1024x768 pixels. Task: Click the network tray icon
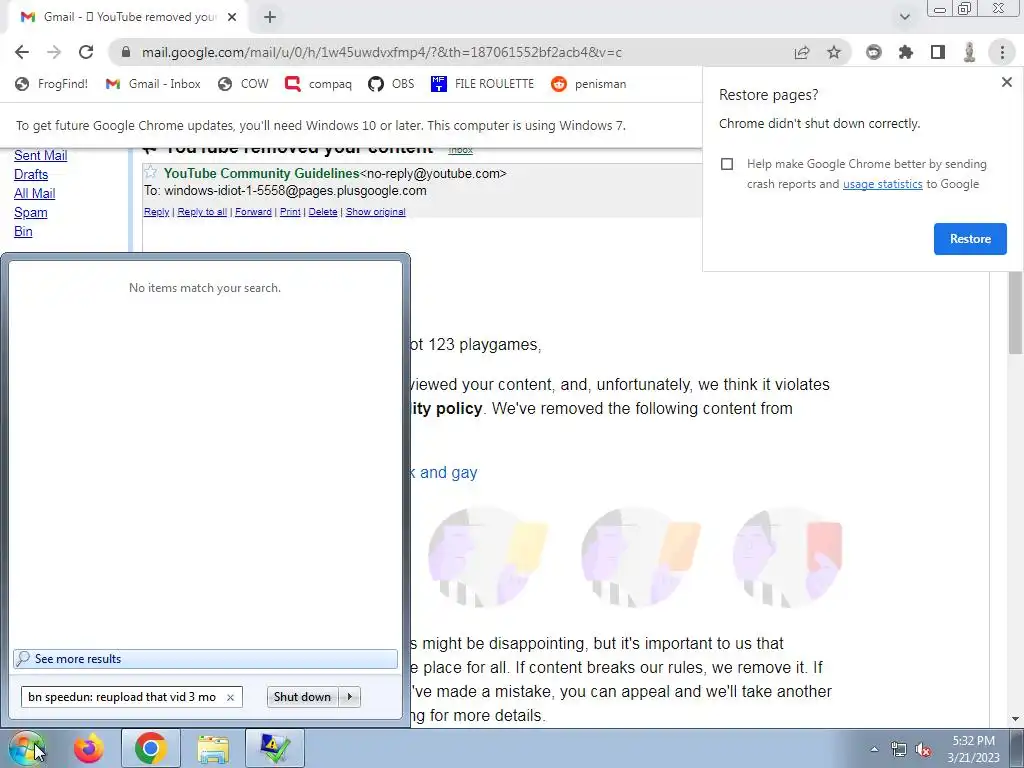click(x=899, y=749)
